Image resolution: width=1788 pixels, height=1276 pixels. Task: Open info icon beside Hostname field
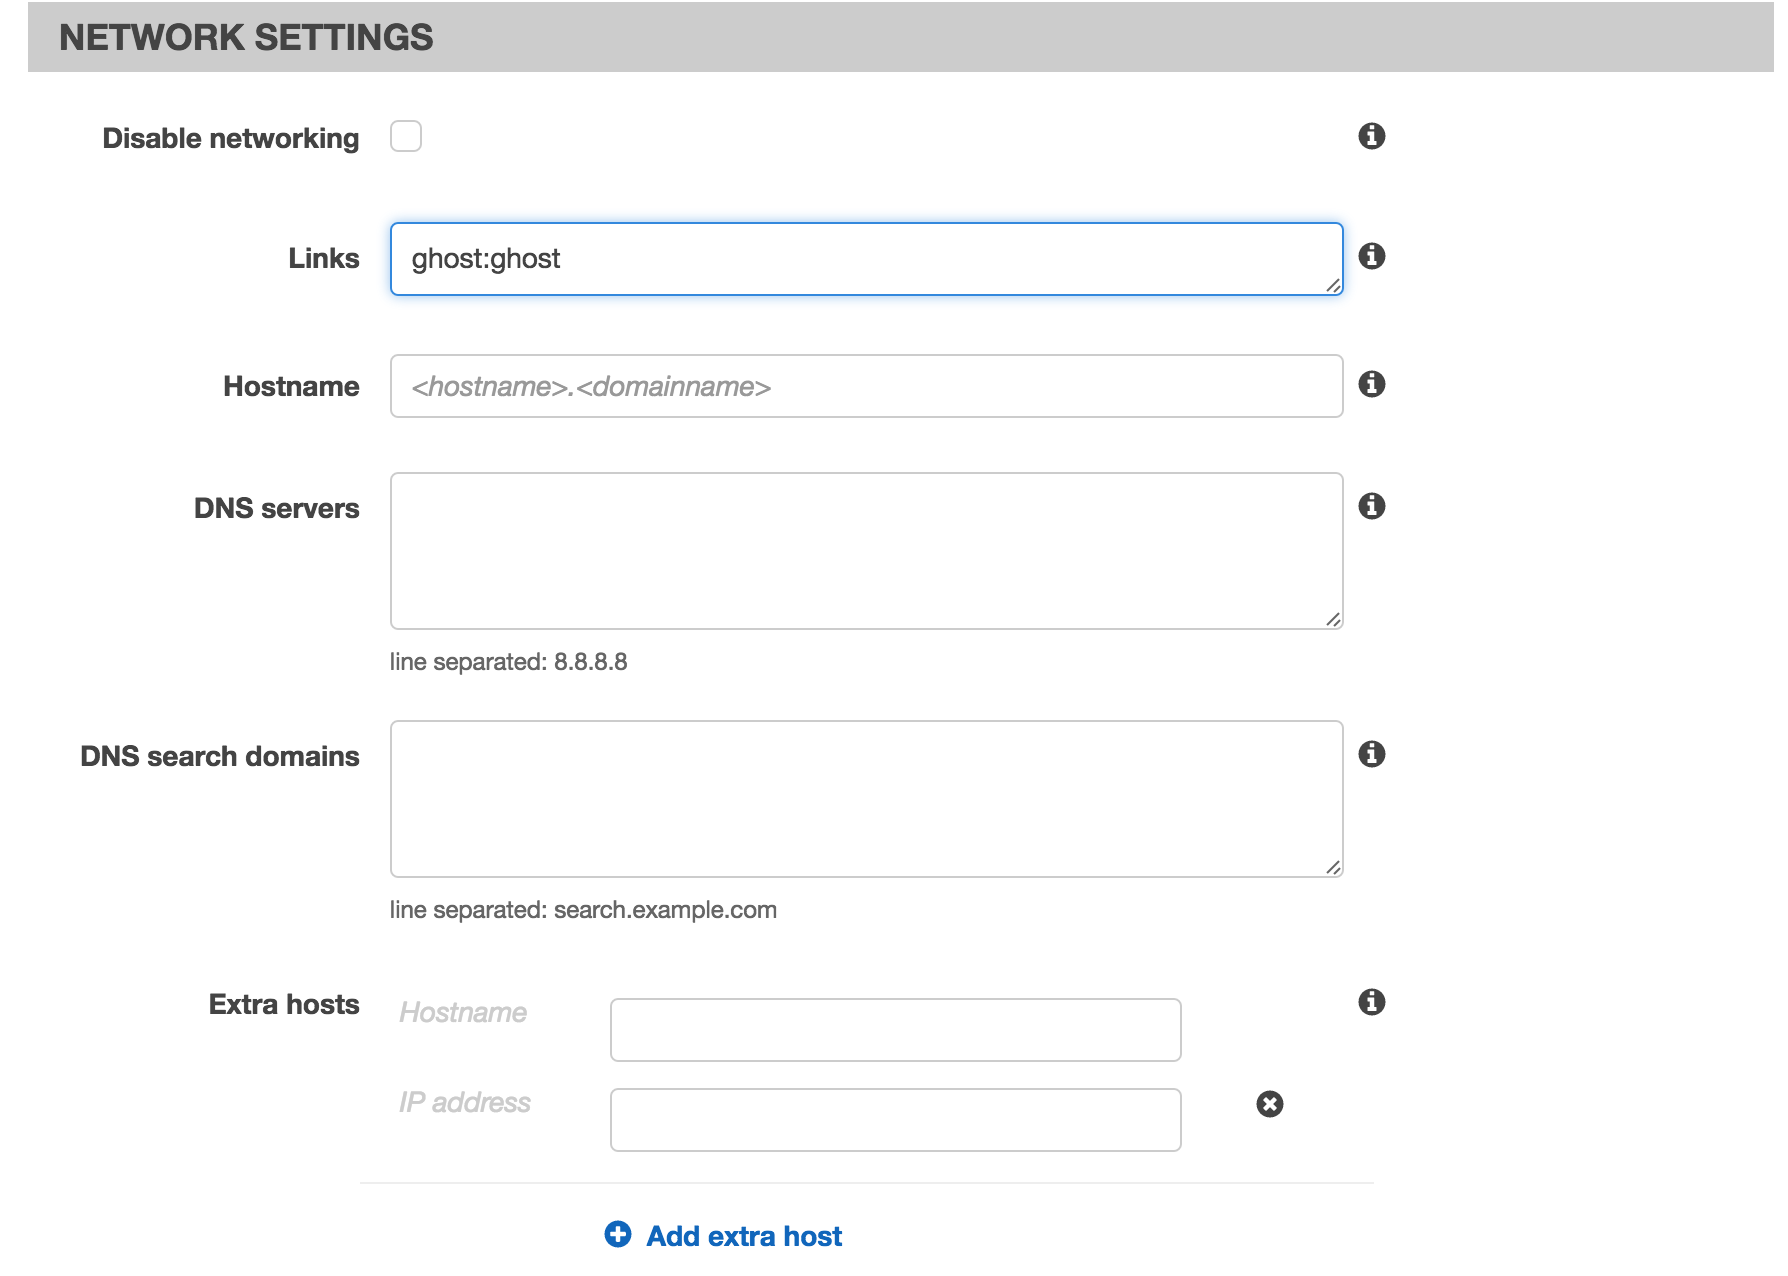(1372, 384)
